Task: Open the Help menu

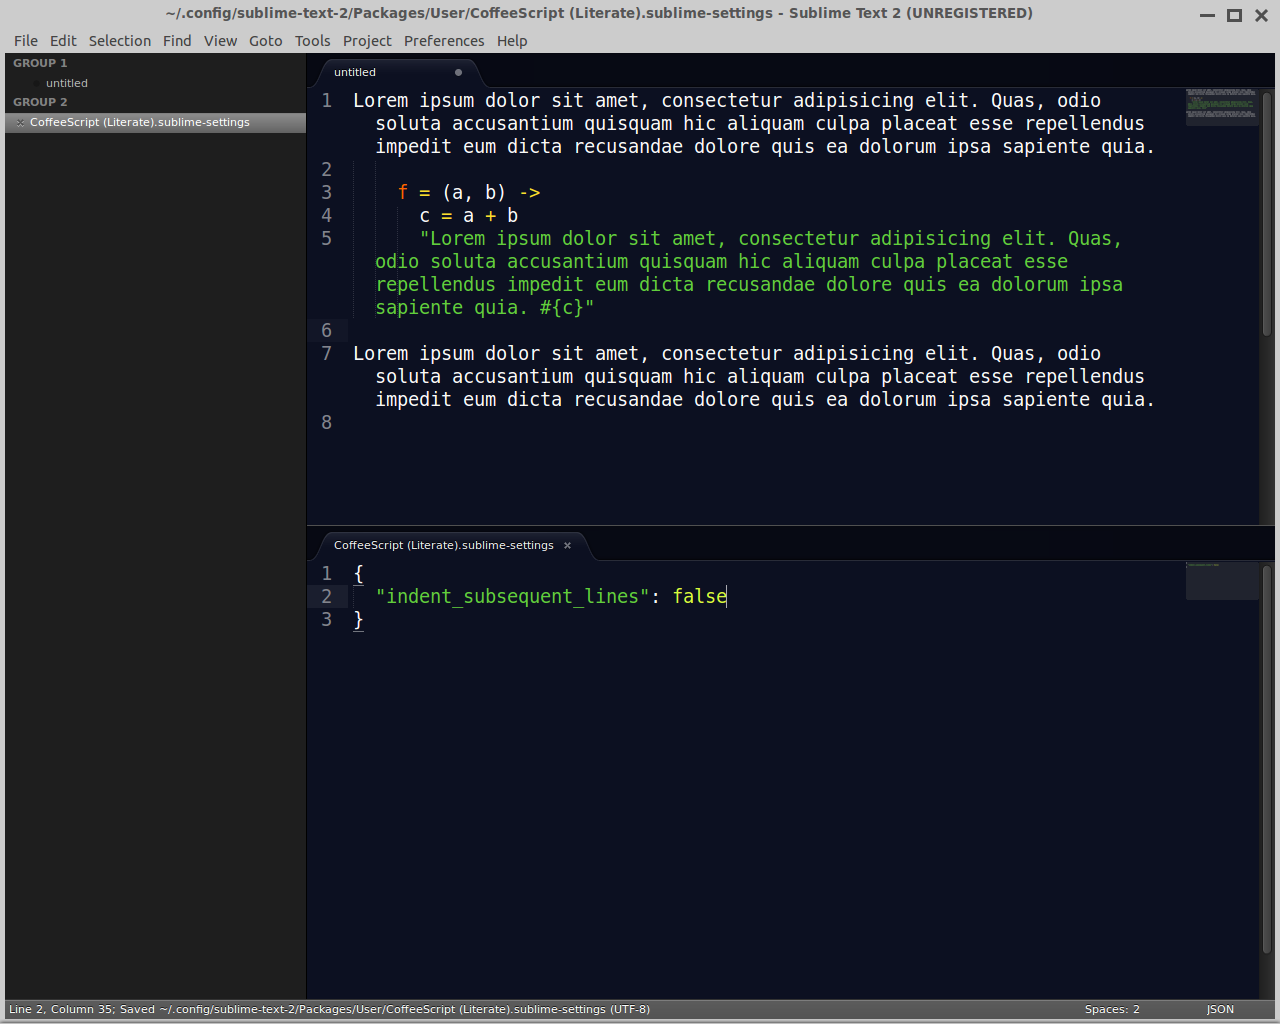Action: pyautogui.click(x=512, y=41)
